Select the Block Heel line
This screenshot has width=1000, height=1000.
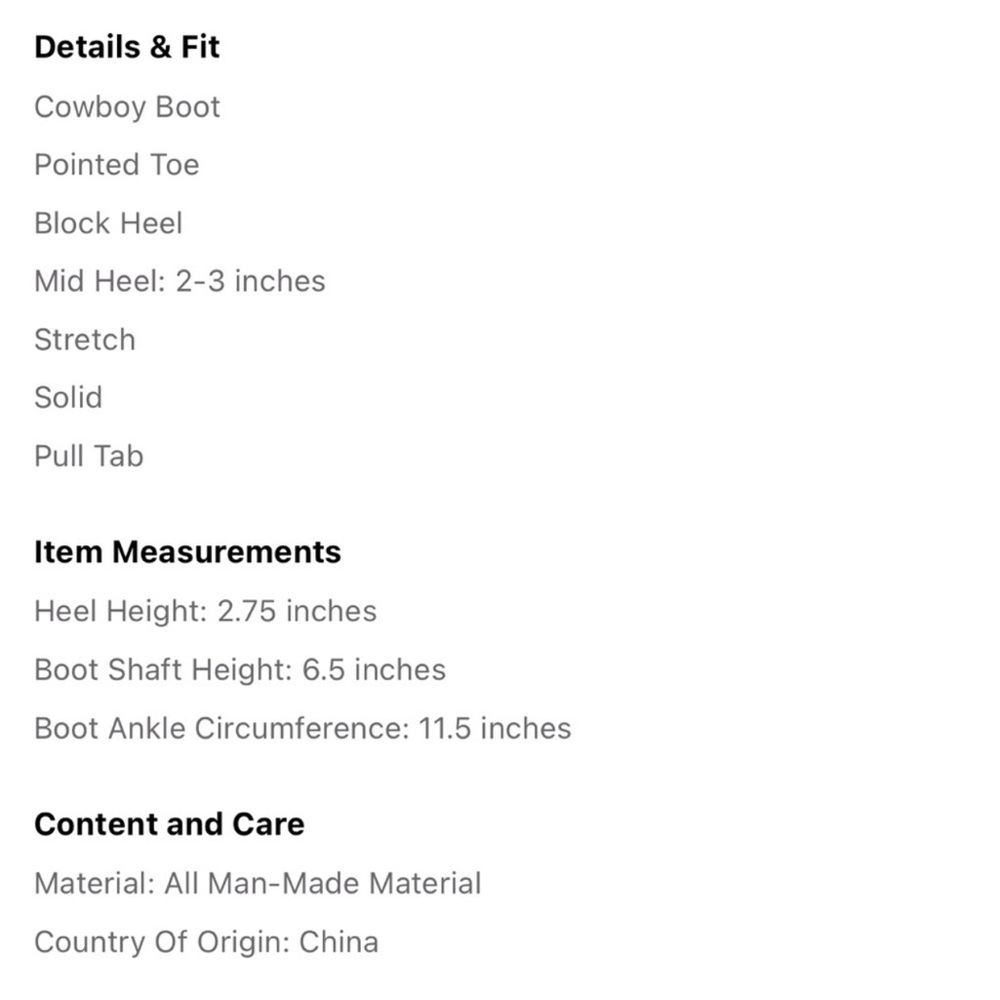[x=108, y=223]
